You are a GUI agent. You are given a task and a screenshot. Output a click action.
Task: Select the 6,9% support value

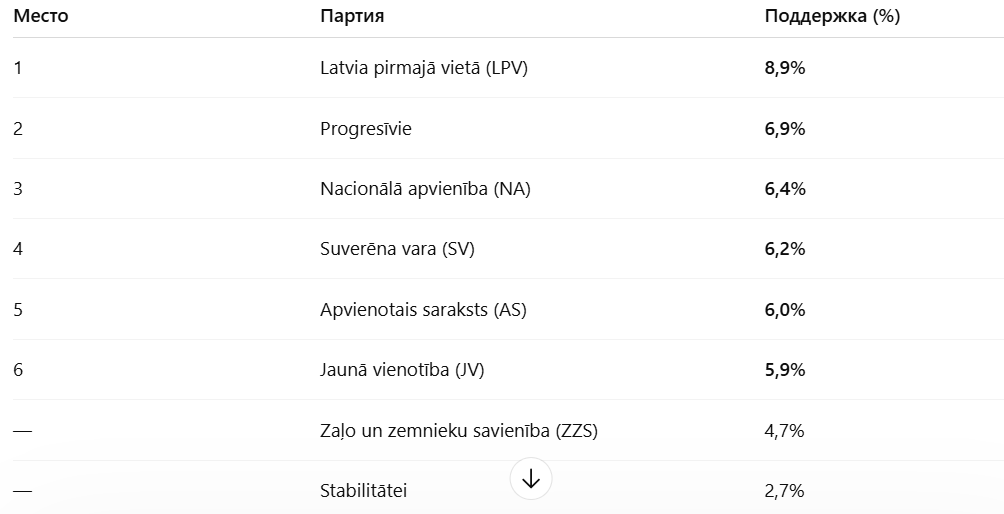point(785,129)
